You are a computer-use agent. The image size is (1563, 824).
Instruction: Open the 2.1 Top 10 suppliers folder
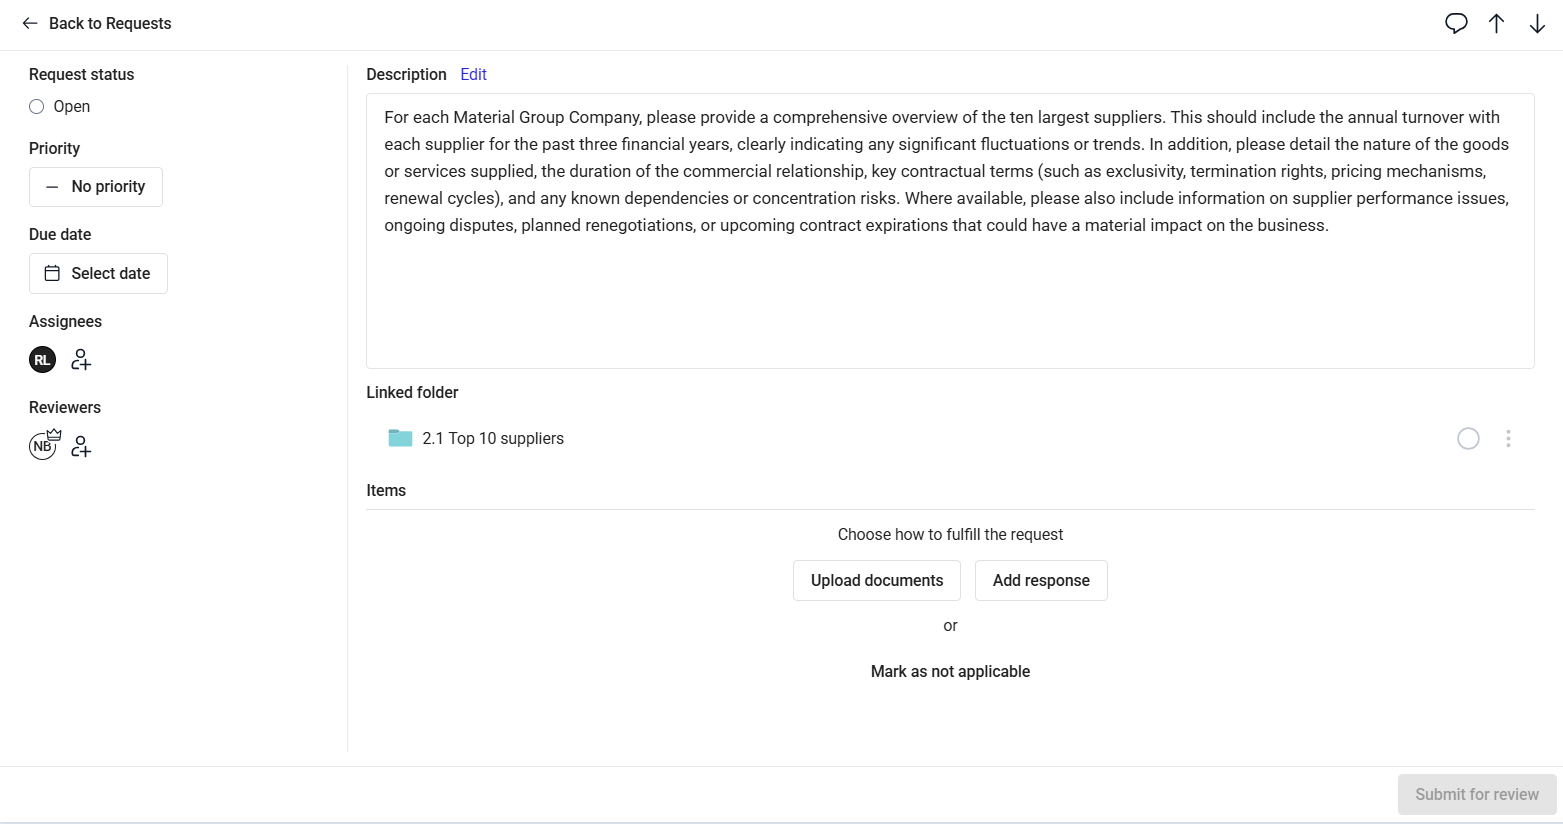[x=492, y=438]
